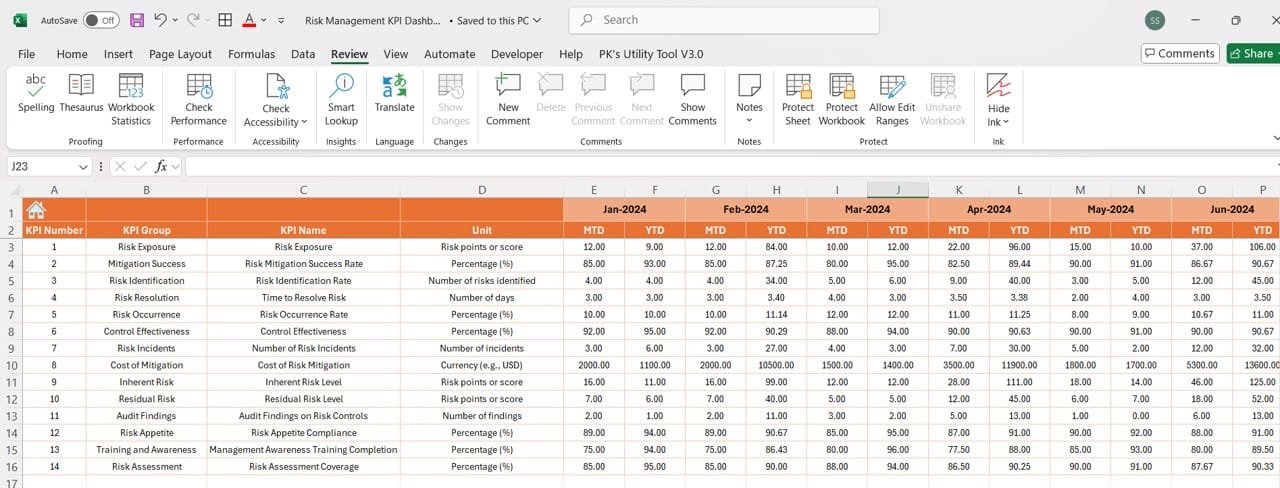Expand the font color dropdown arrow
The height and width of the screenshot is (488, 1280).
(x=263, y=20)
